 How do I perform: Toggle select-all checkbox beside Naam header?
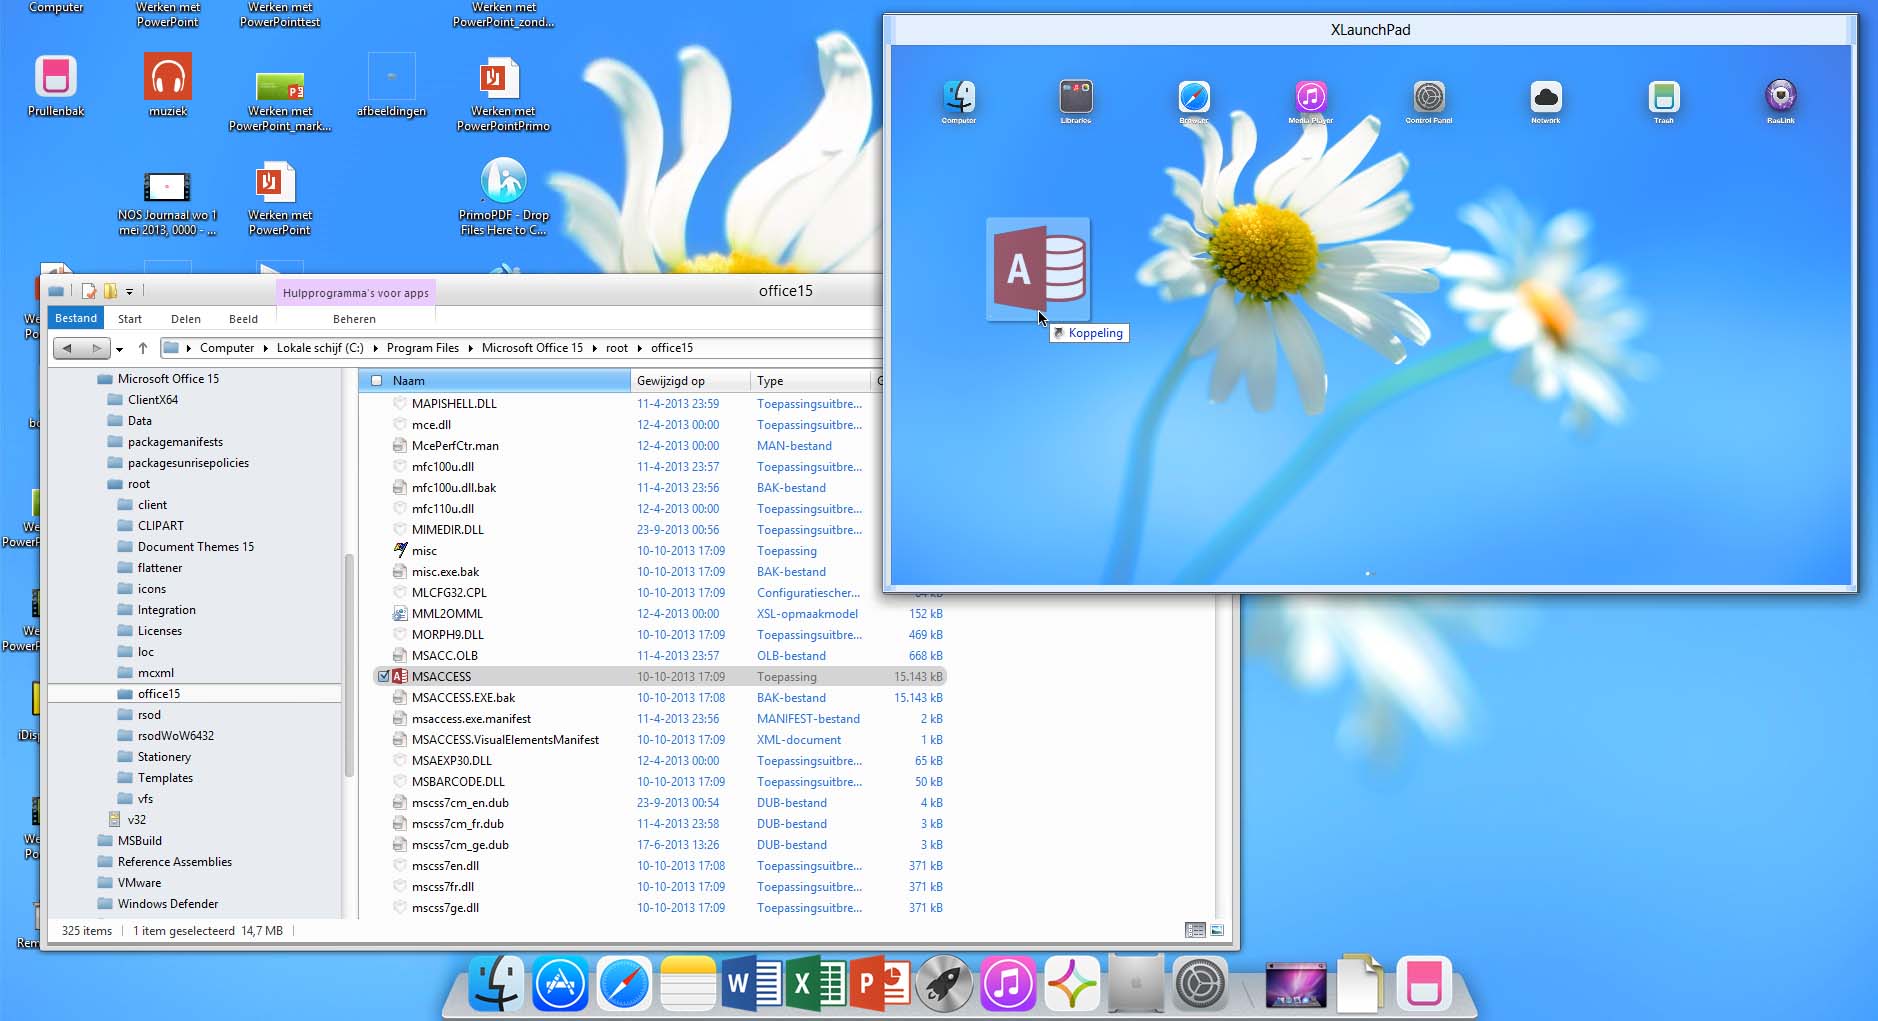(x=377, y=380)
